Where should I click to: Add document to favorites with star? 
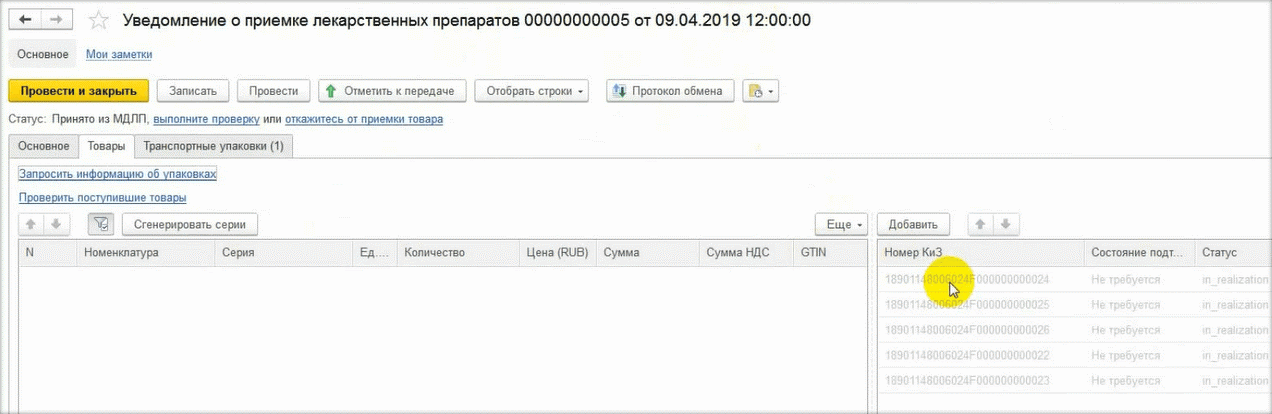pyautogui.click(x=99, y=20)
